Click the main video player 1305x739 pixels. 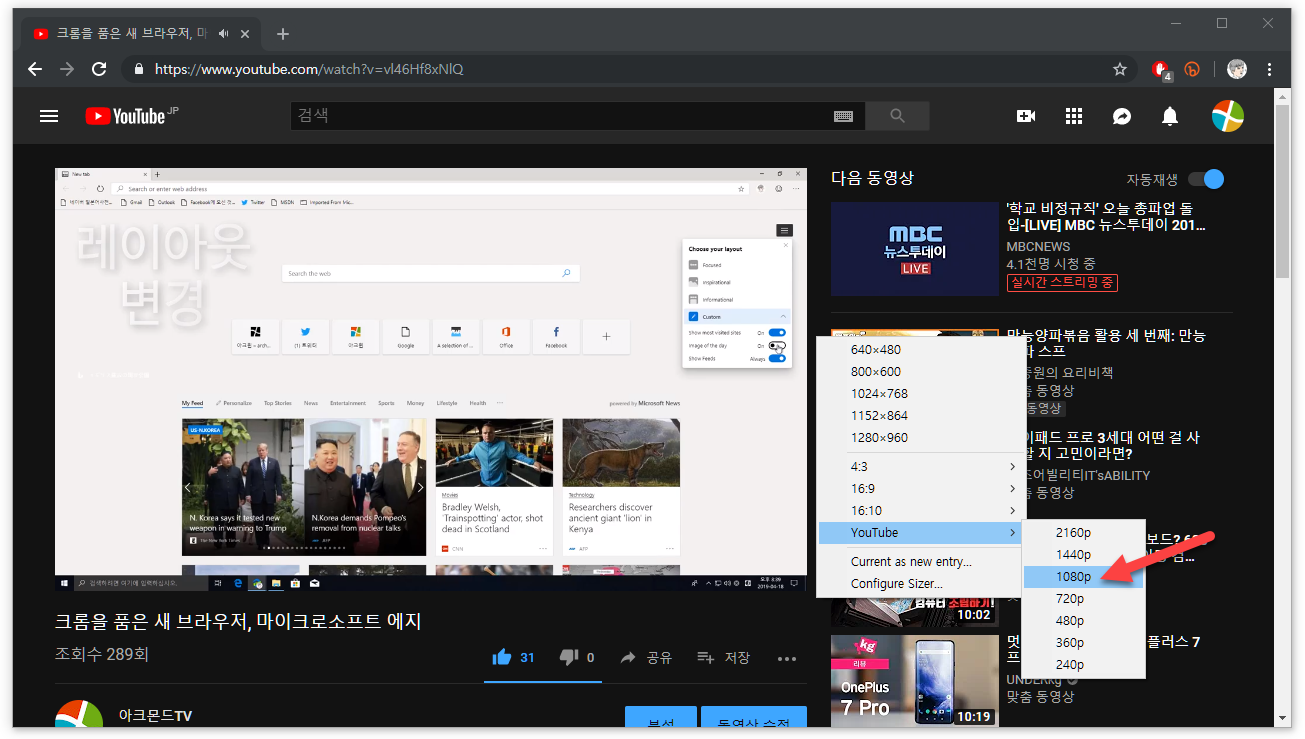[x=431, y=379]
